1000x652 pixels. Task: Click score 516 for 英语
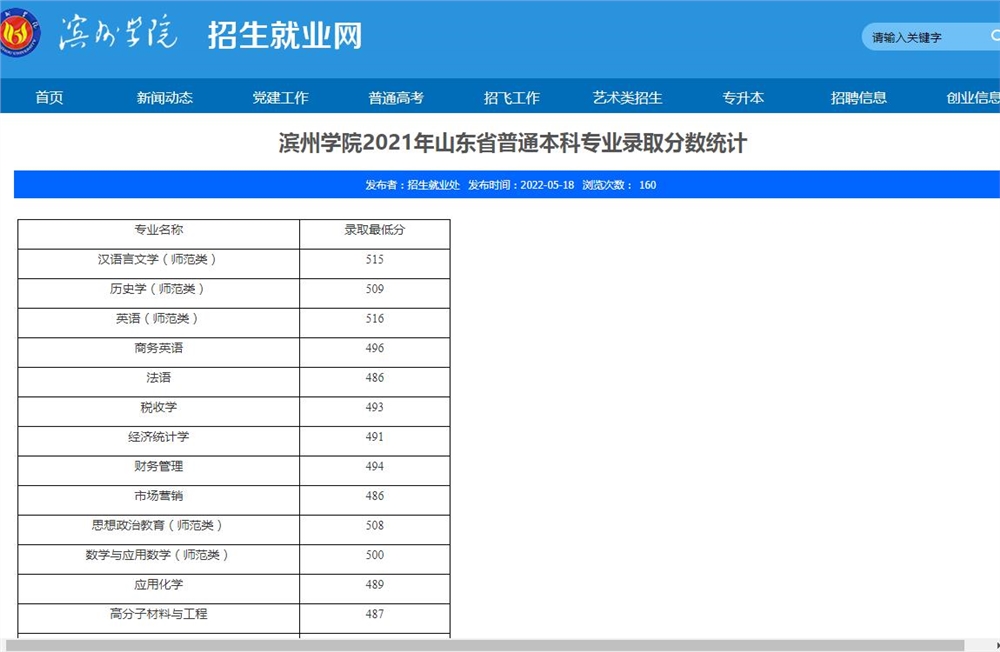374,318
